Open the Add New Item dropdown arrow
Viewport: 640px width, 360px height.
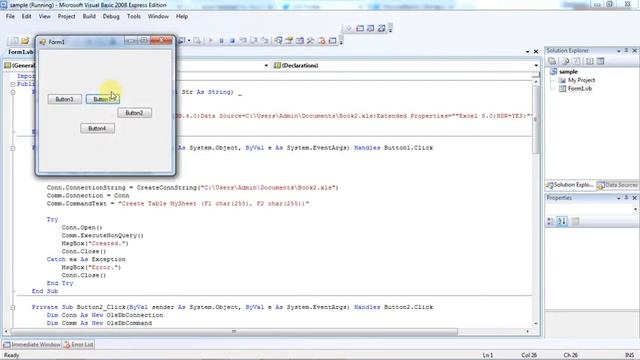(189, 40)
